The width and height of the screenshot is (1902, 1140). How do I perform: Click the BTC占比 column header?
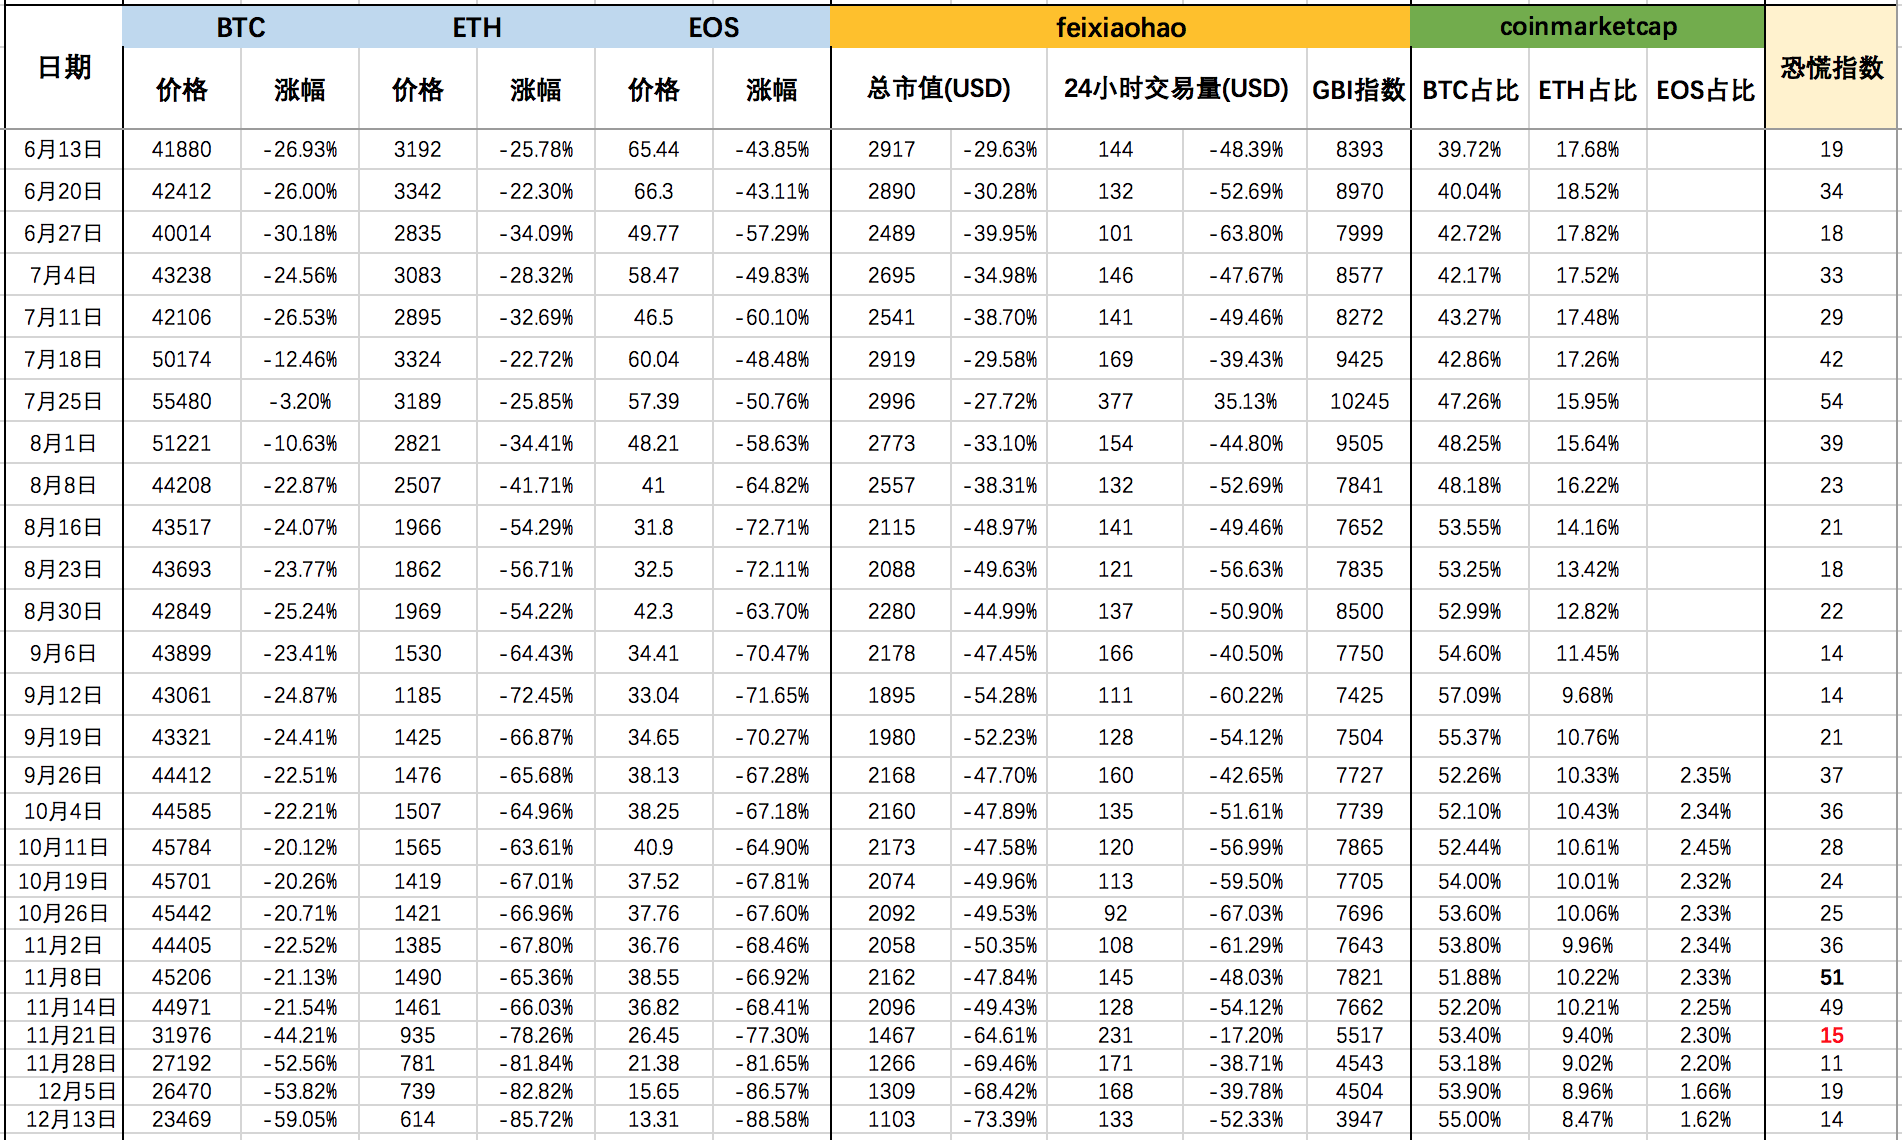pyautogui.click(x=1470, y=89)
